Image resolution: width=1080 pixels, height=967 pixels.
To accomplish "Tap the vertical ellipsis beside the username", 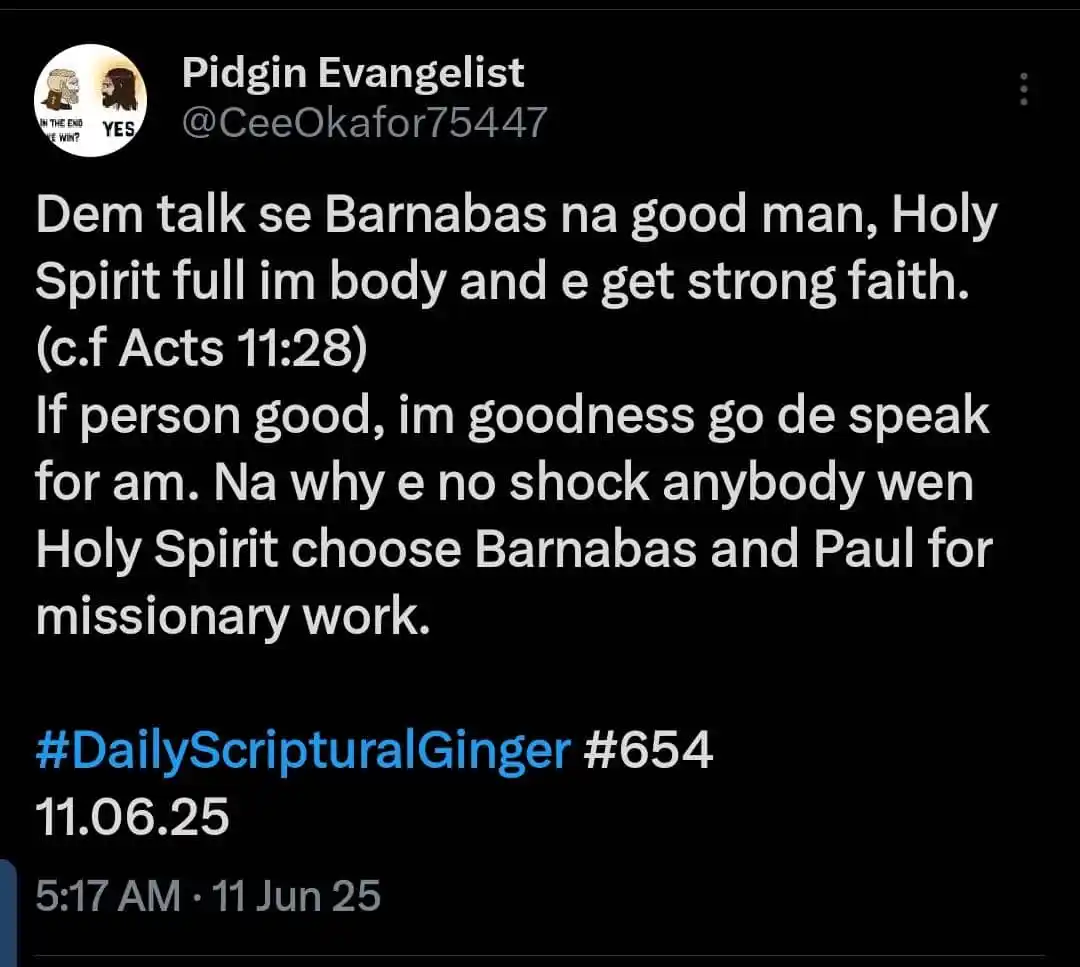I will [x=1024, y=88].
